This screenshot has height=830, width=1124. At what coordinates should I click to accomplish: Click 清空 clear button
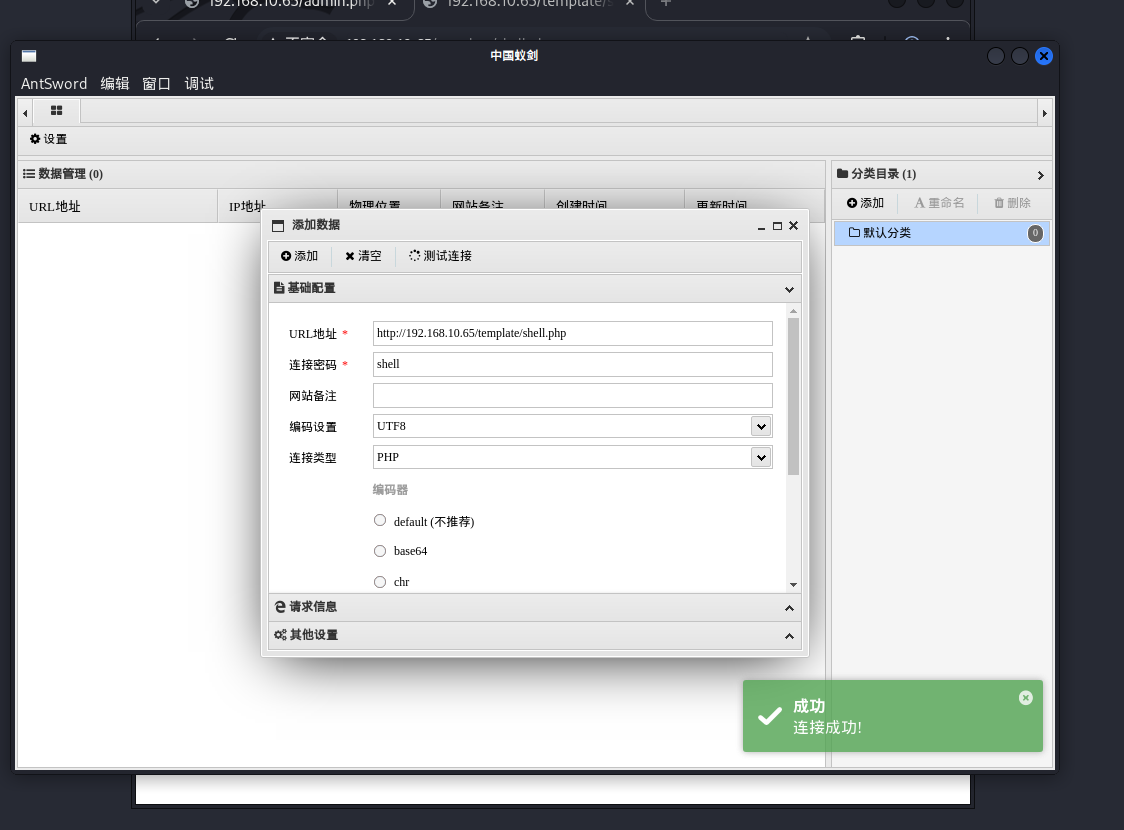point(363,256)
